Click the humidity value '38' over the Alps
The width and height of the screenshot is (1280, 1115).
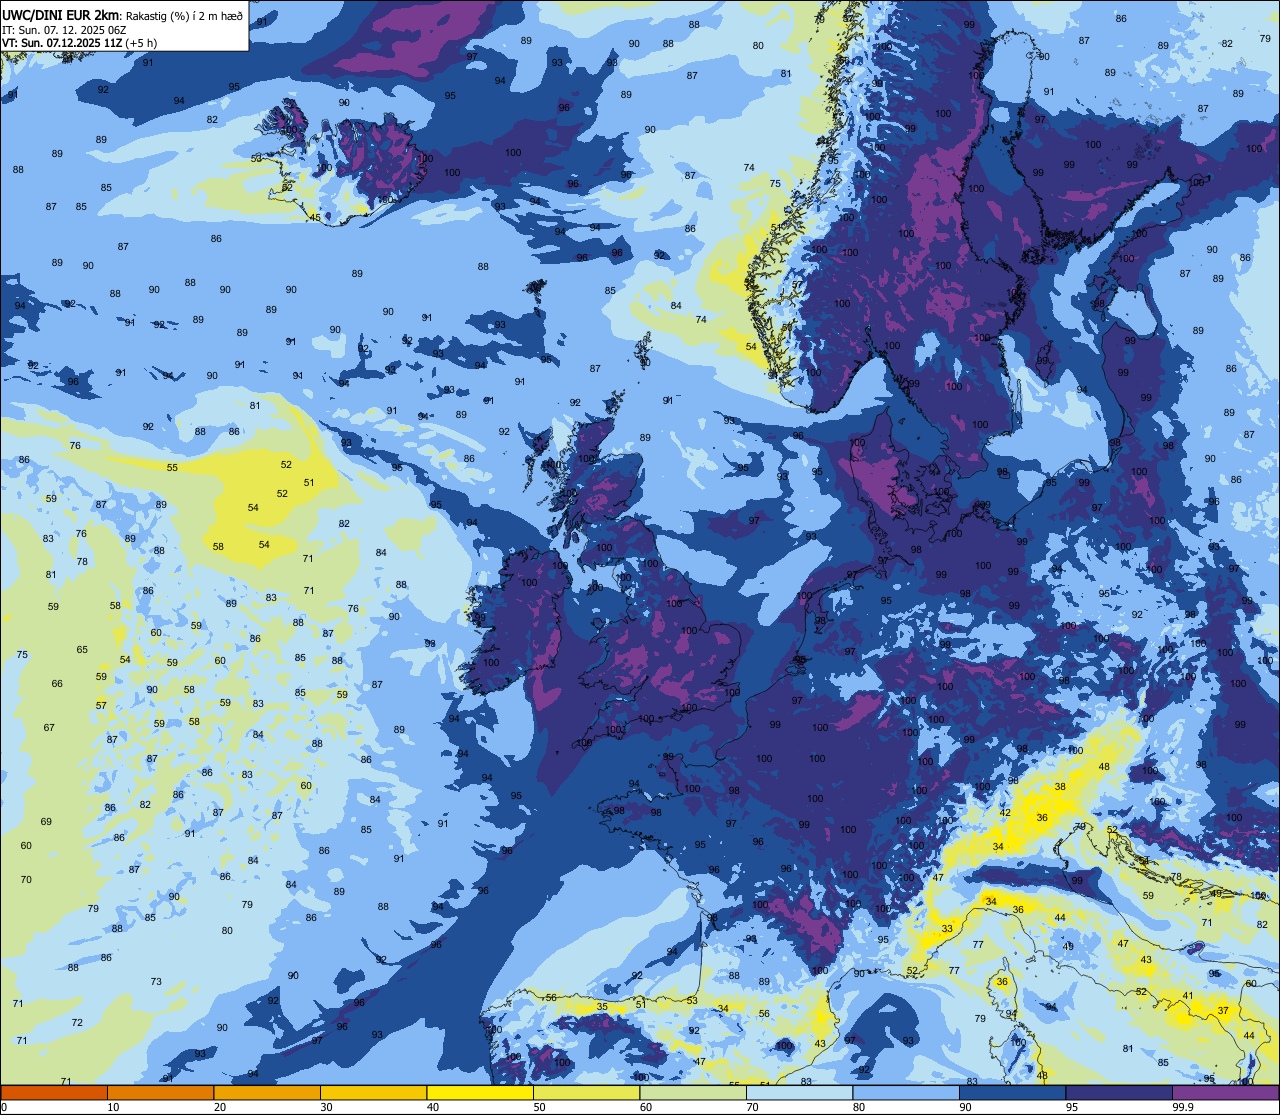(1060, 787)
